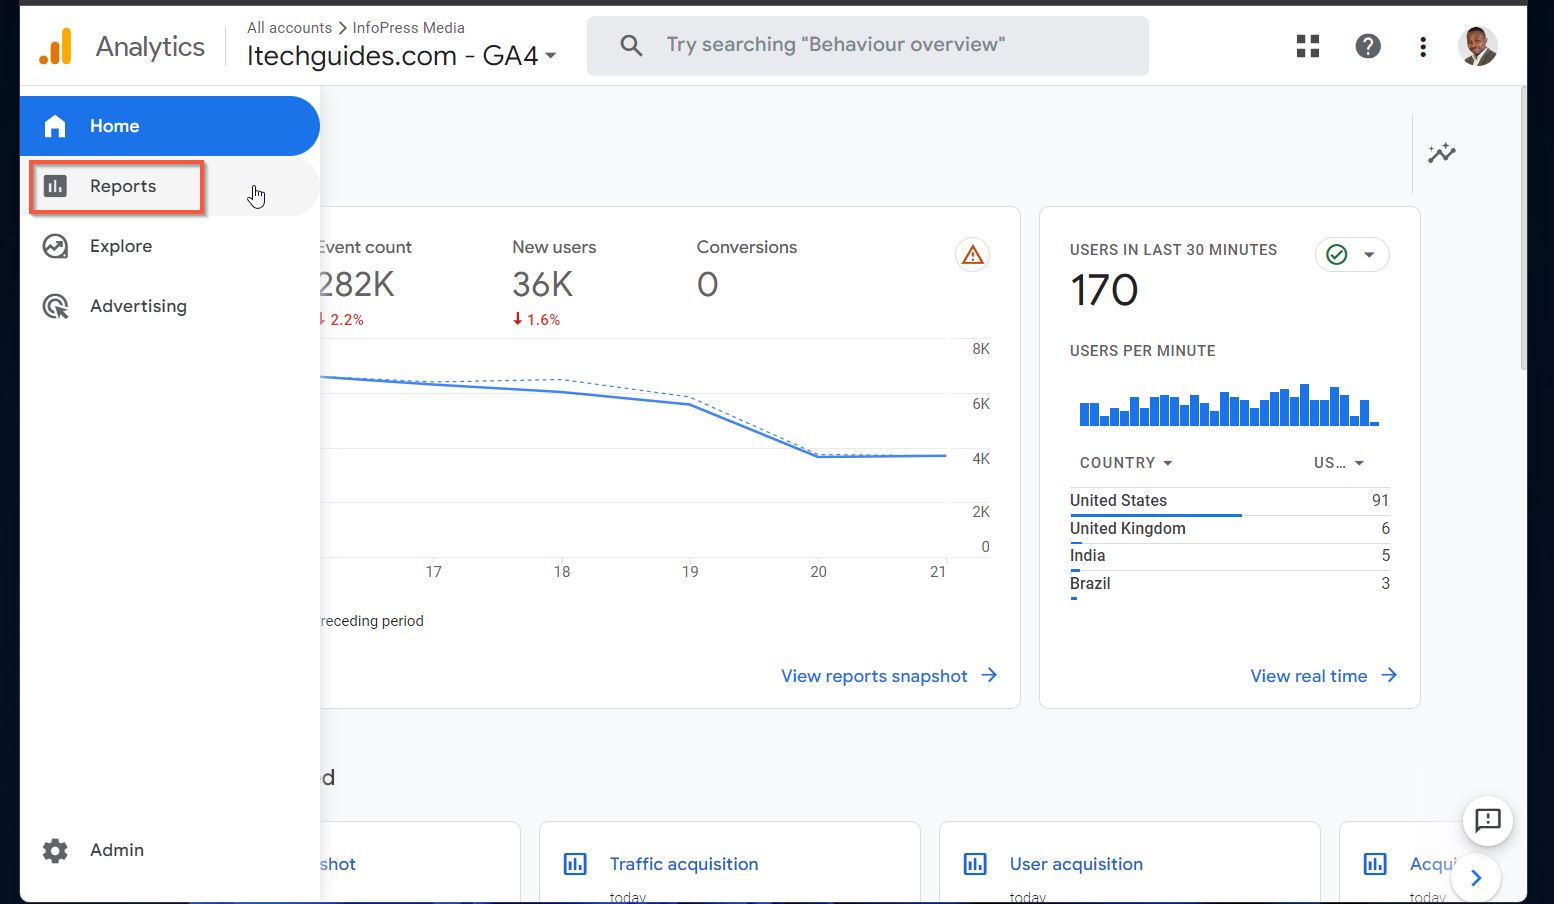Click the User acquisition chart icon
Image resolution: width=1554 pixels, height=904 pixels.
(x=975, y=864)
